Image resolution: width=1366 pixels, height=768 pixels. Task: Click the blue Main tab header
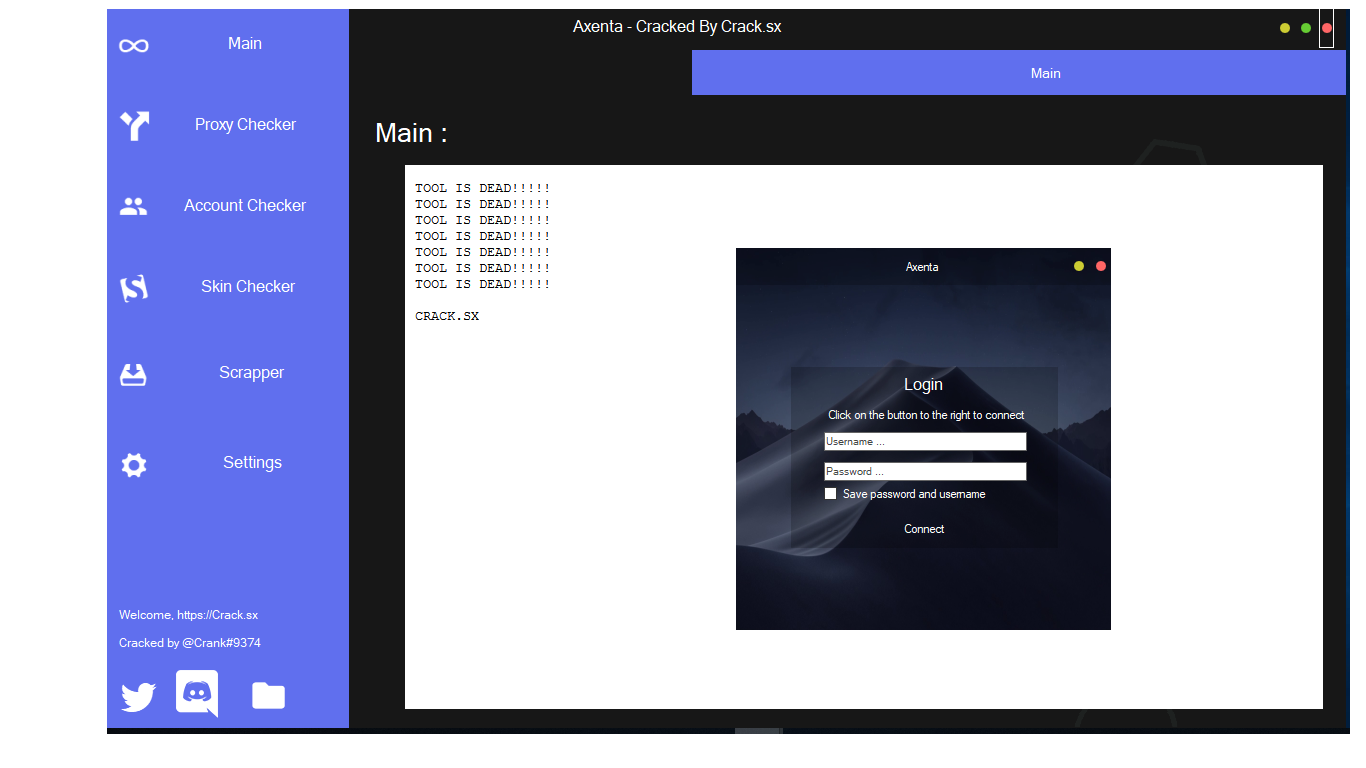[1019, 73]
